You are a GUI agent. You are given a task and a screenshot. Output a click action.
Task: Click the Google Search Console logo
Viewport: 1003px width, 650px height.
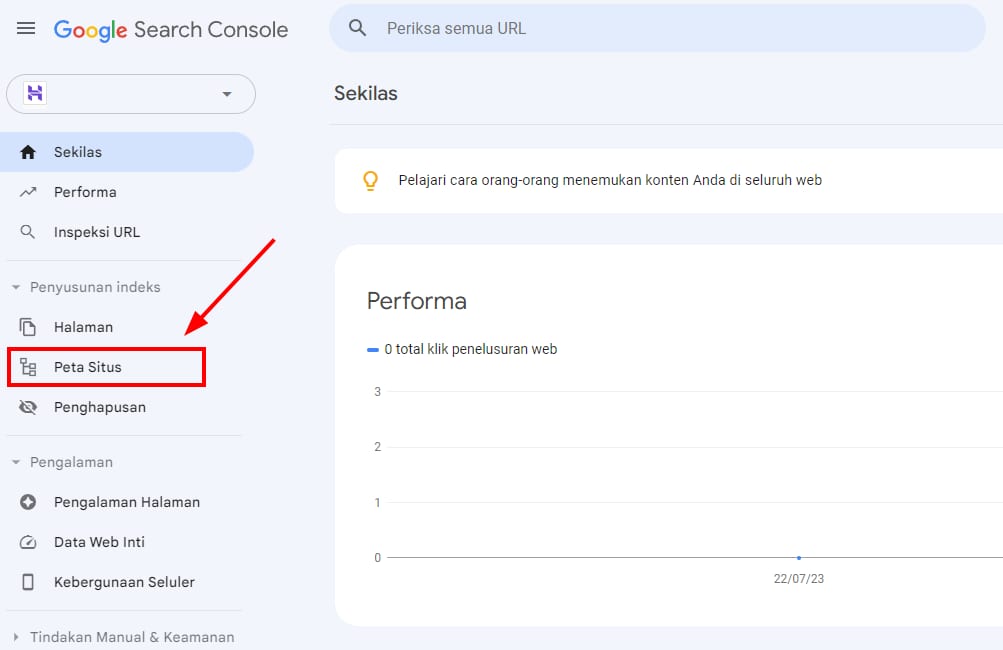pyautogui.click(x=171, y=29)
